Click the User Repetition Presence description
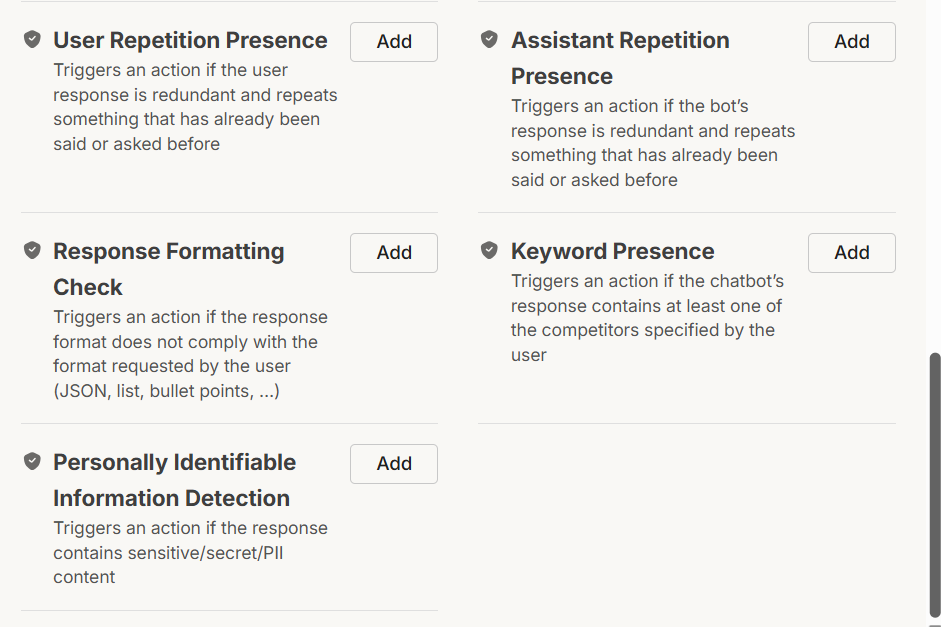This screenshot has width=941, height=627. click(195, 107)
